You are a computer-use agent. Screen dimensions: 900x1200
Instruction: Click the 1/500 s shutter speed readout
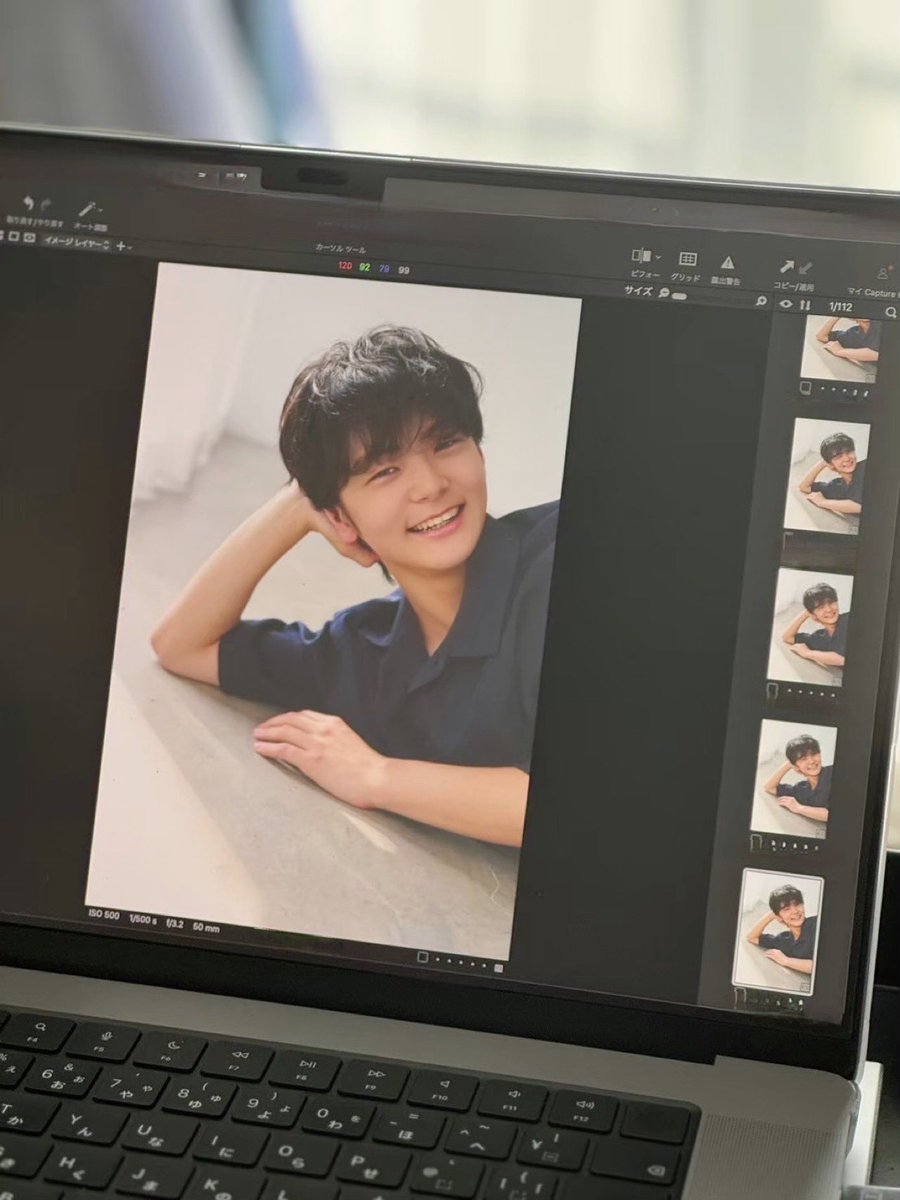(143, 918)
